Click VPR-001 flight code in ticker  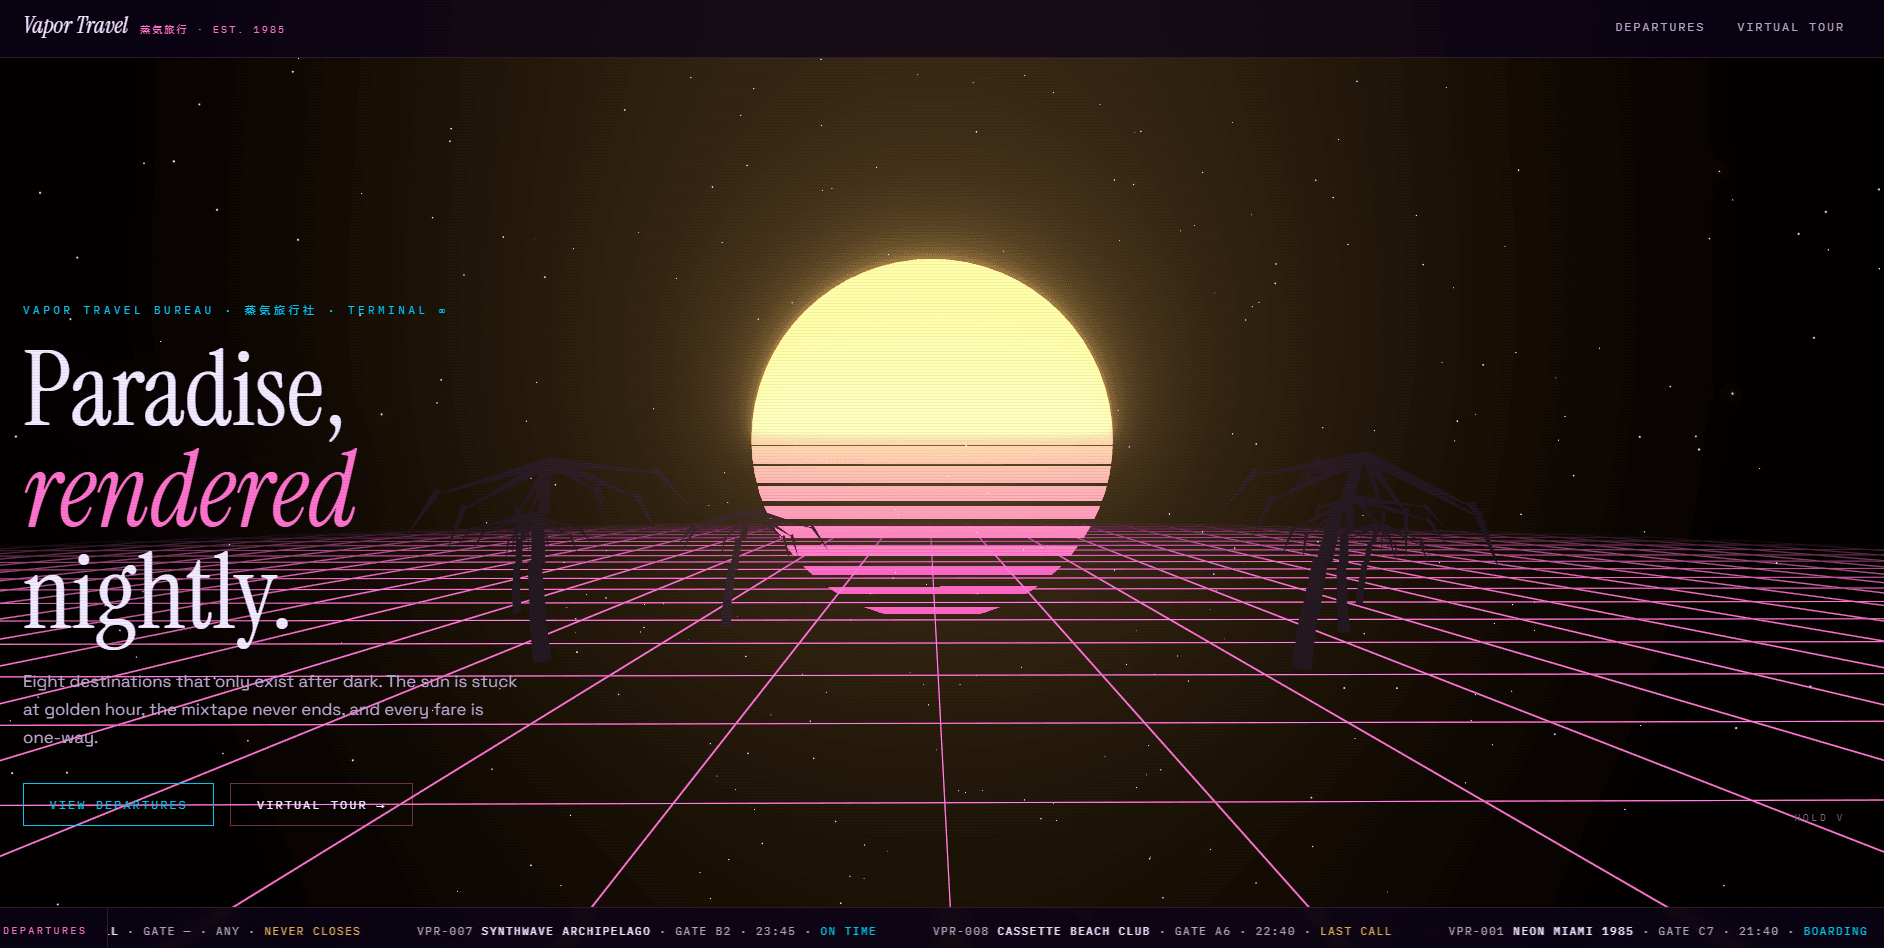point(1476,932)
